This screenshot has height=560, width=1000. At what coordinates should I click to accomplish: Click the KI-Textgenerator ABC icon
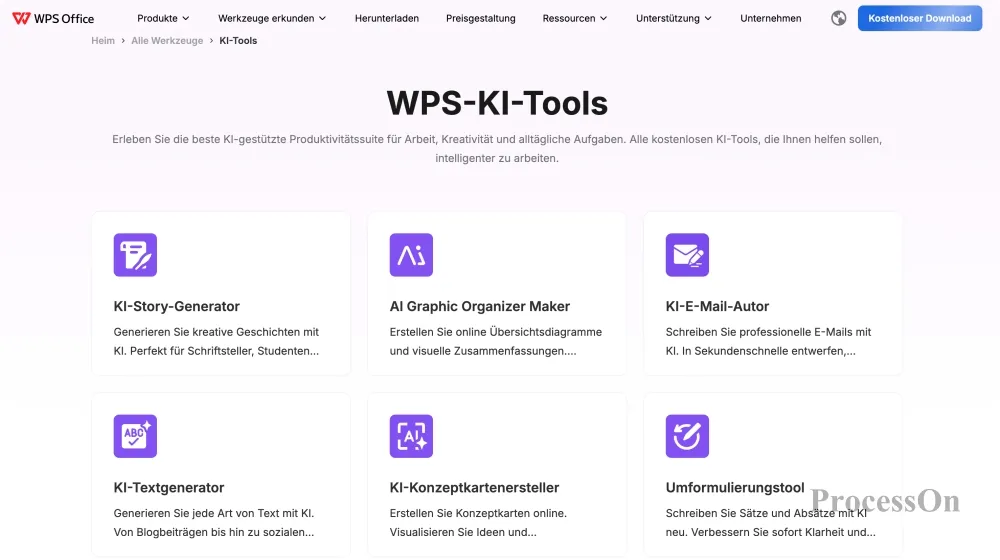[x=135, y=436]
